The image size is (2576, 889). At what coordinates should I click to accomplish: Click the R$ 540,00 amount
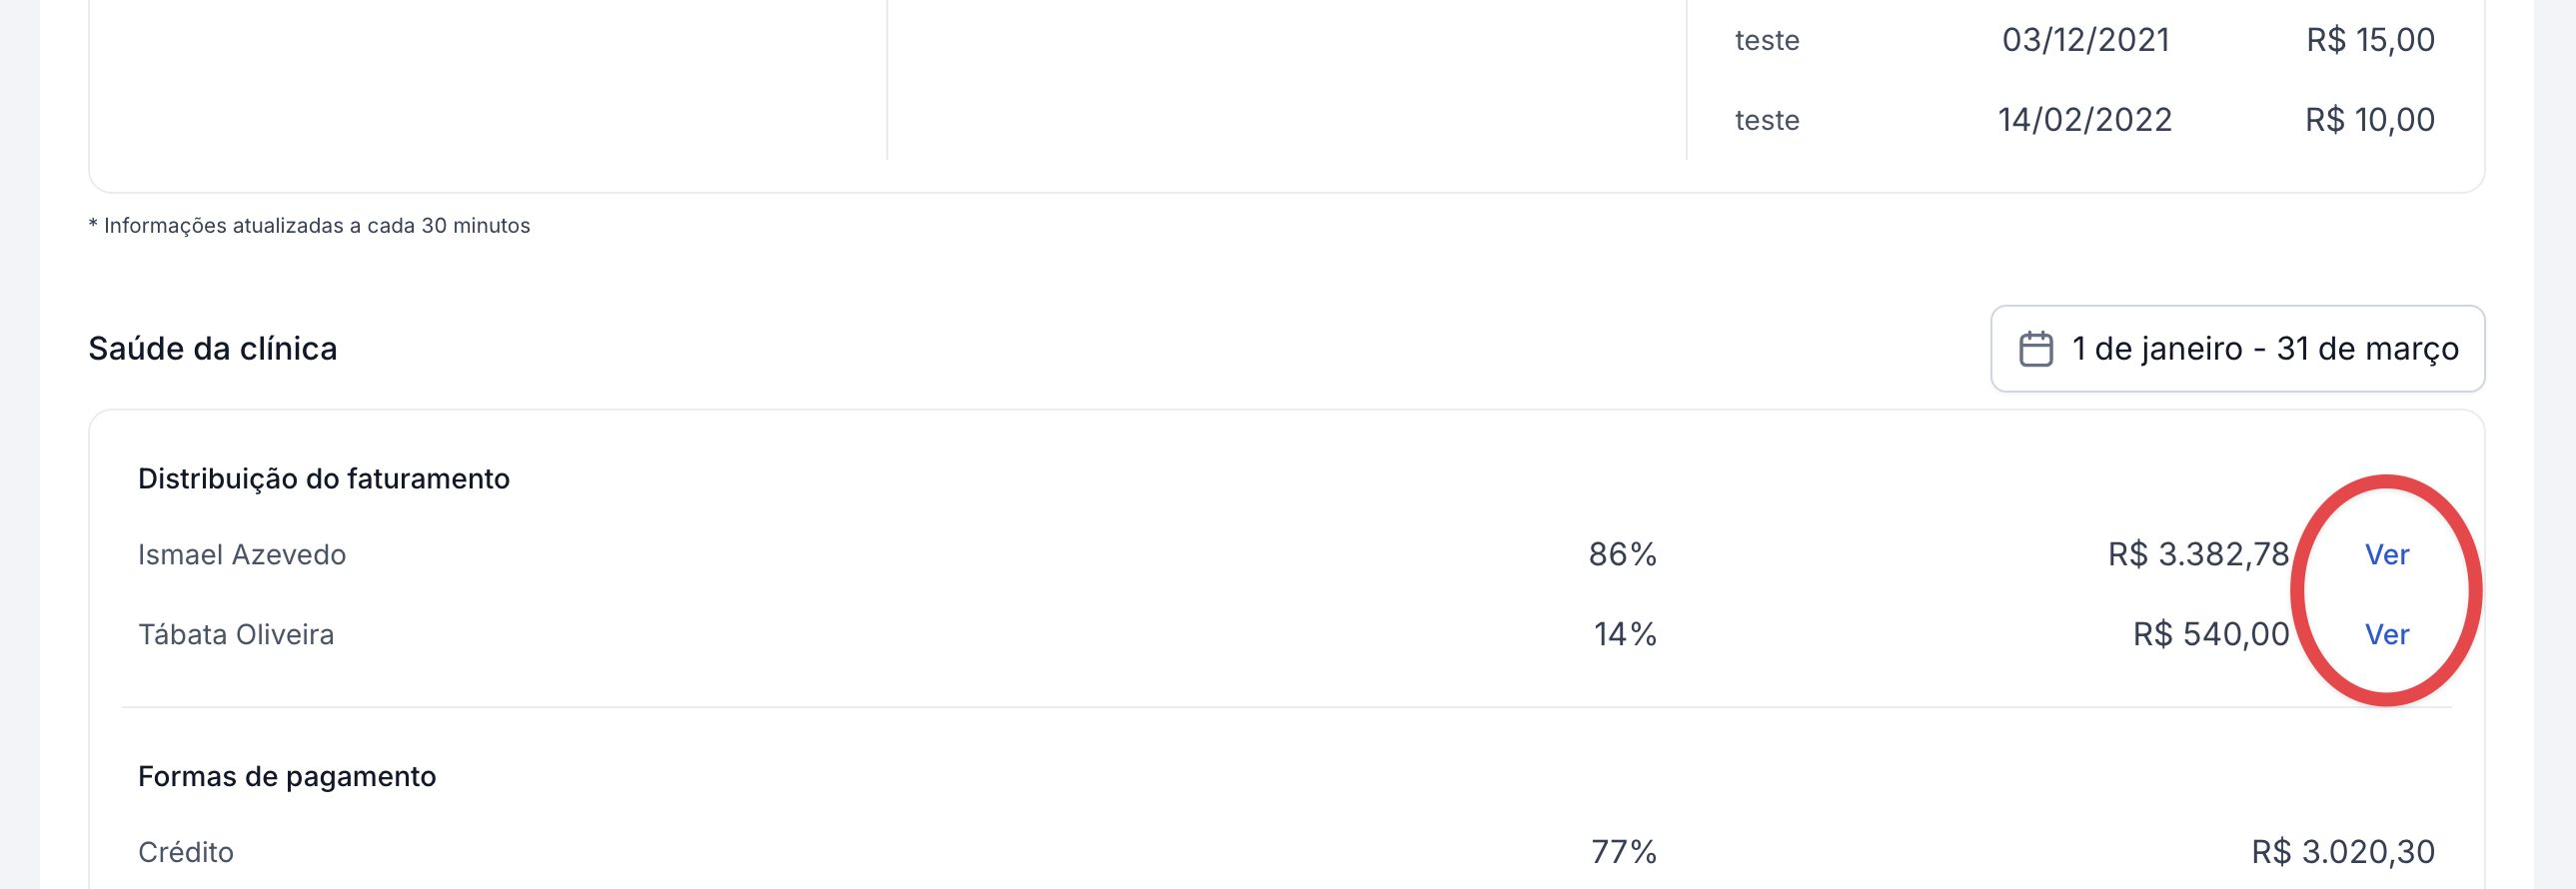click(x=2210, y=634)
